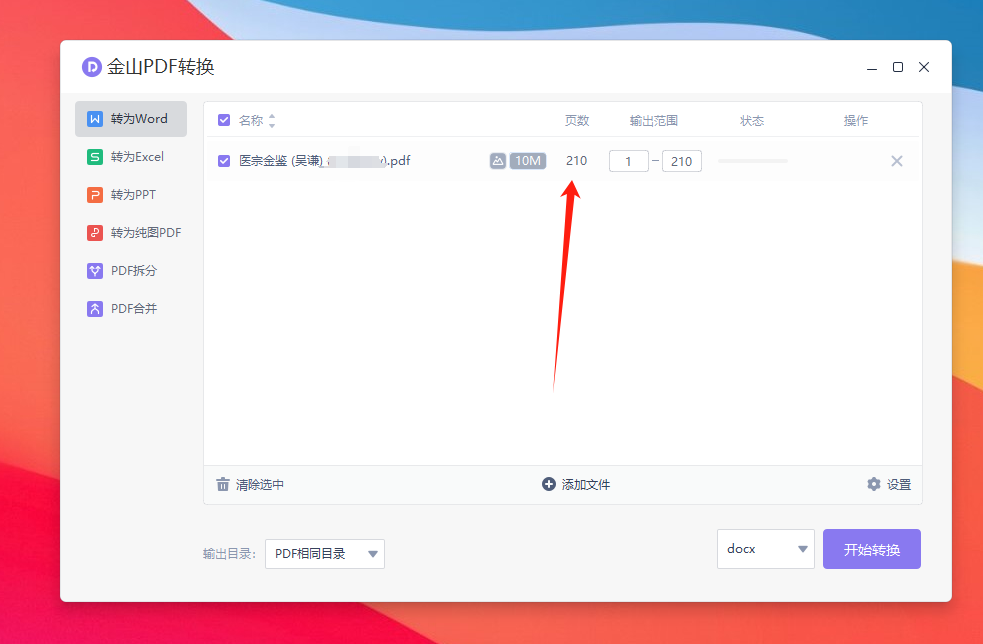Click the PDF拆分 split icon
The image size is (983, 644).
[95, 271]
